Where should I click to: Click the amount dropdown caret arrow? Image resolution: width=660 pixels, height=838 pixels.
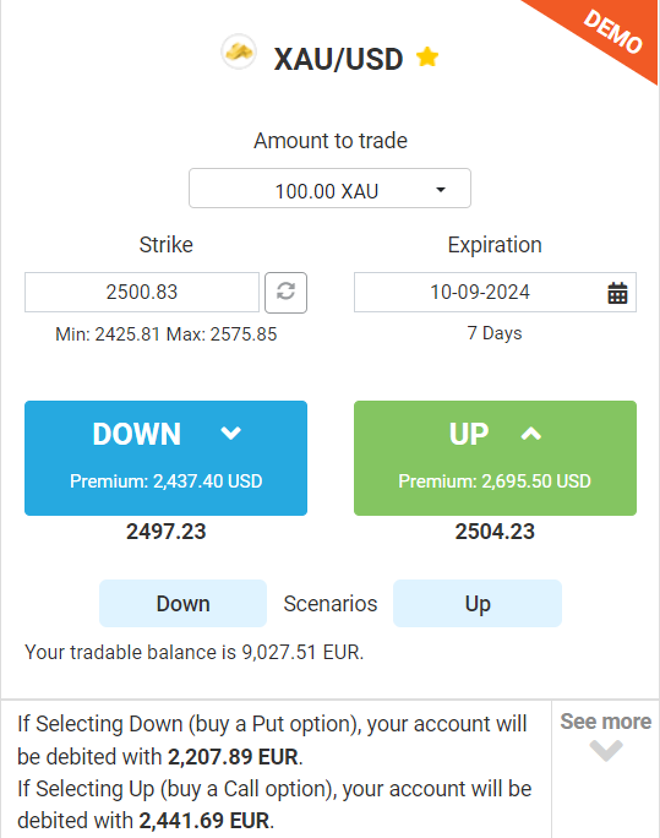(x=441, y=190)
